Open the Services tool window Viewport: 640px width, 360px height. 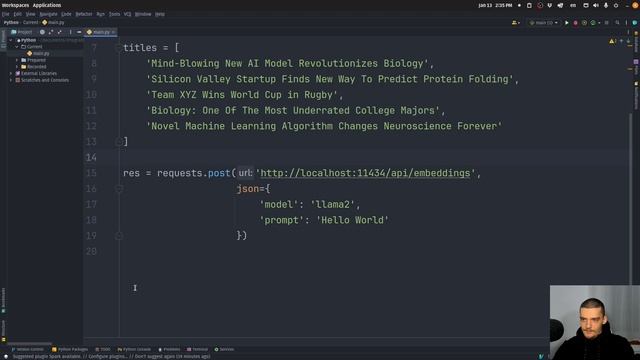pos(224,349)
